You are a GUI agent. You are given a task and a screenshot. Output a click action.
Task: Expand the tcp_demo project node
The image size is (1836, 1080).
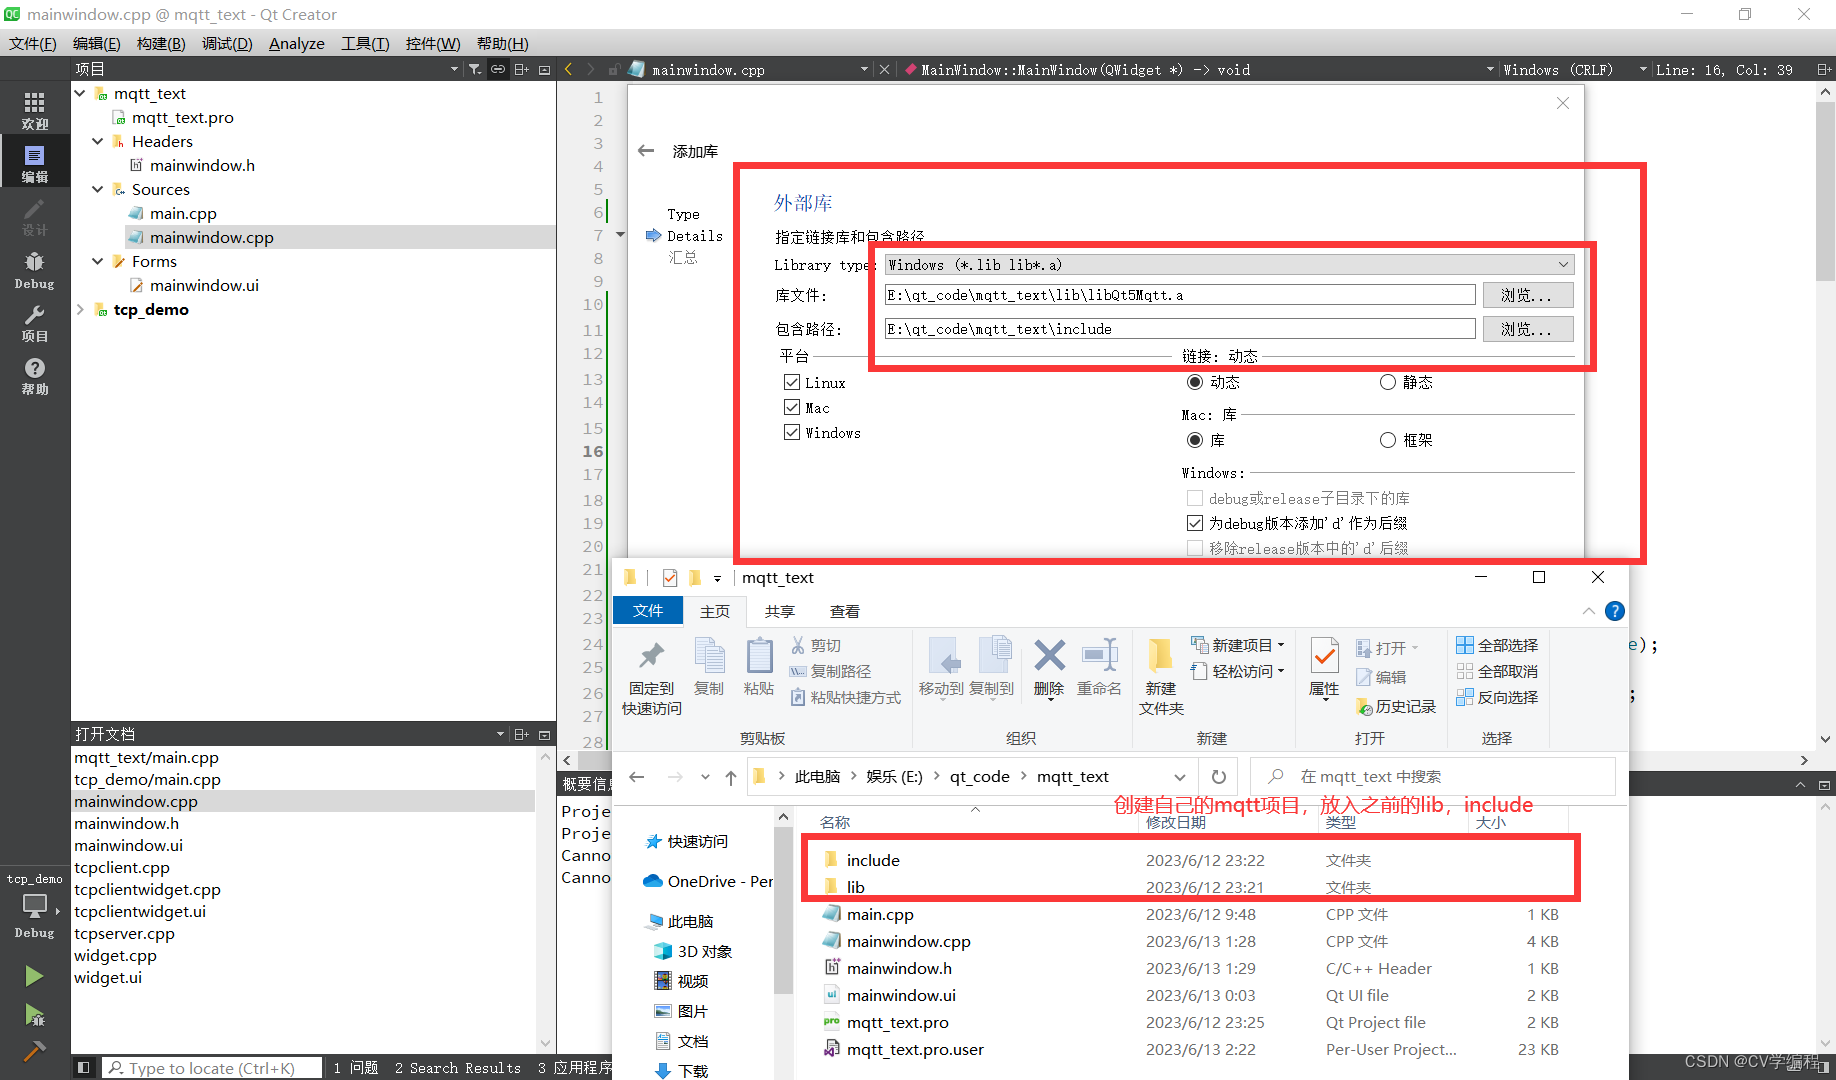80,309
